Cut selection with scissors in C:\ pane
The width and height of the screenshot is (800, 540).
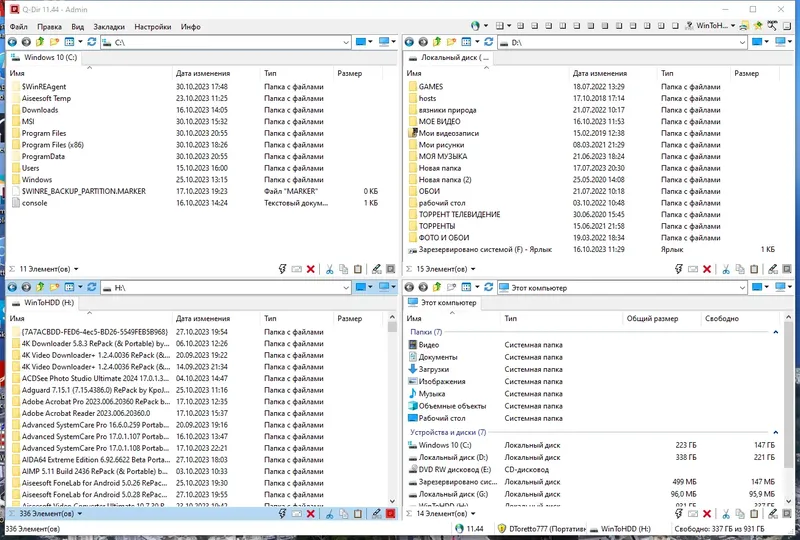coord(330,269)
